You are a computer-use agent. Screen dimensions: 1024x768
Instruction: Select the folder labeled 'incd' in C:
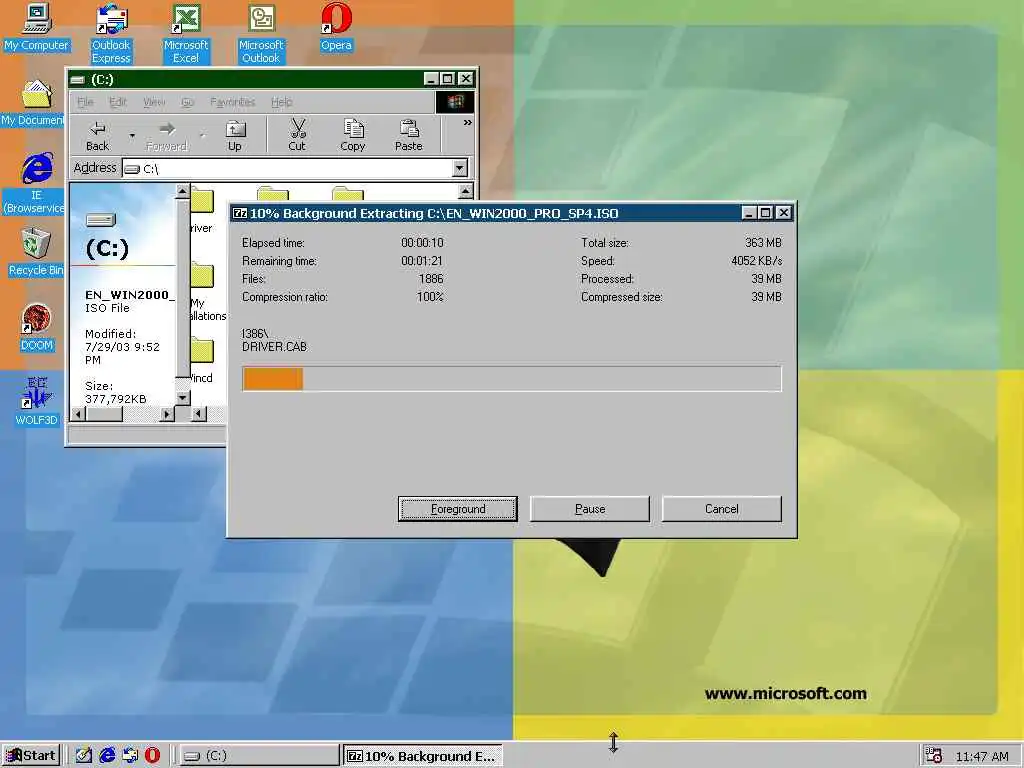click(x=201, y=361)
